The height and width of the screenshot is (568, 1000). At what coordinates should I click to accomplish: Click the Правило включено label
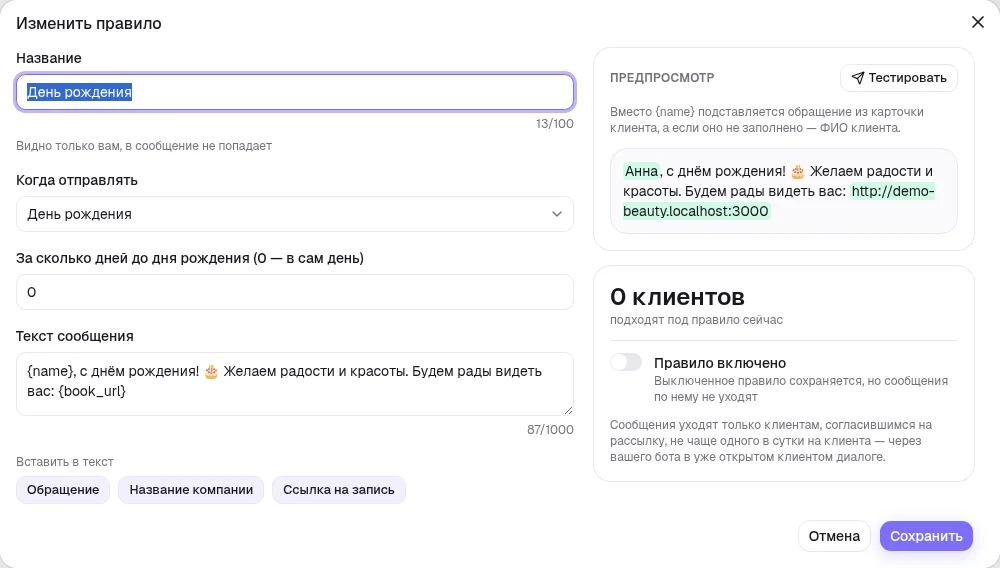tap(720, 363)
